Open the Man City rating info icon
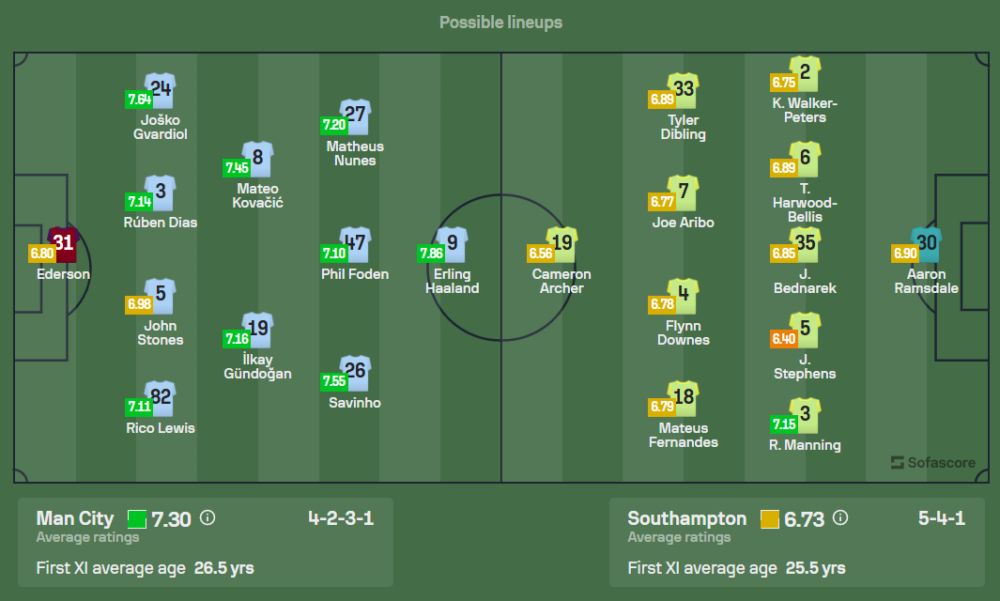 click(208, 518)
